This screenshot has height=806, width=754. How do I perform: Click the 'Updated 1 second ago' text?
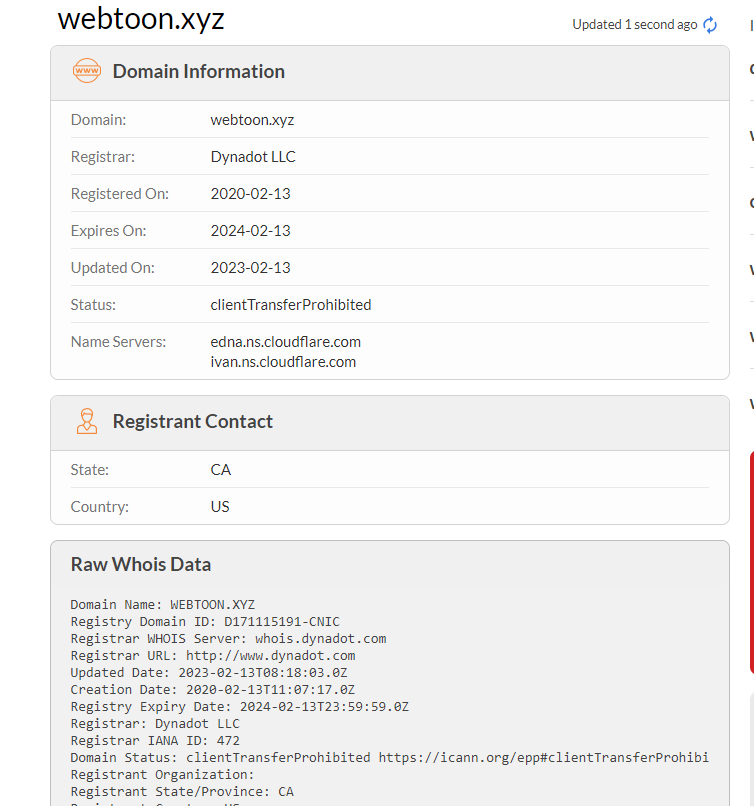635,25
